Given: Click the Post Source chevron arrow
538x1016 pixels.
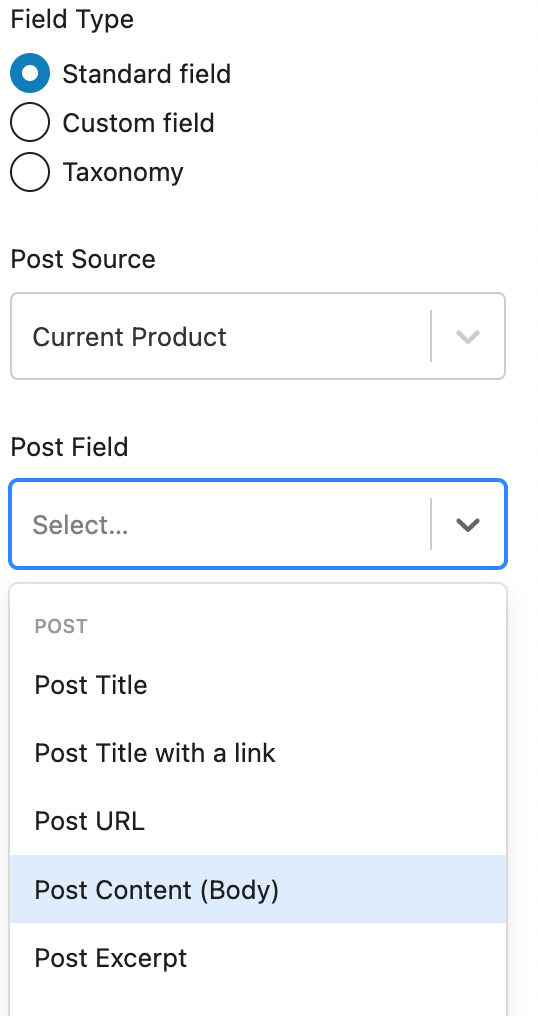Looking at the screenshot, I should 468,337.
